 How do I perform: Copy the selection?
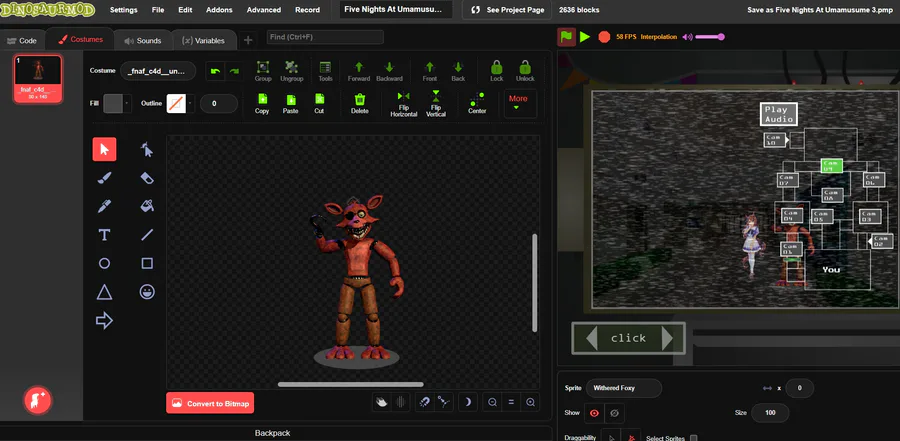[x=262, y=103]
